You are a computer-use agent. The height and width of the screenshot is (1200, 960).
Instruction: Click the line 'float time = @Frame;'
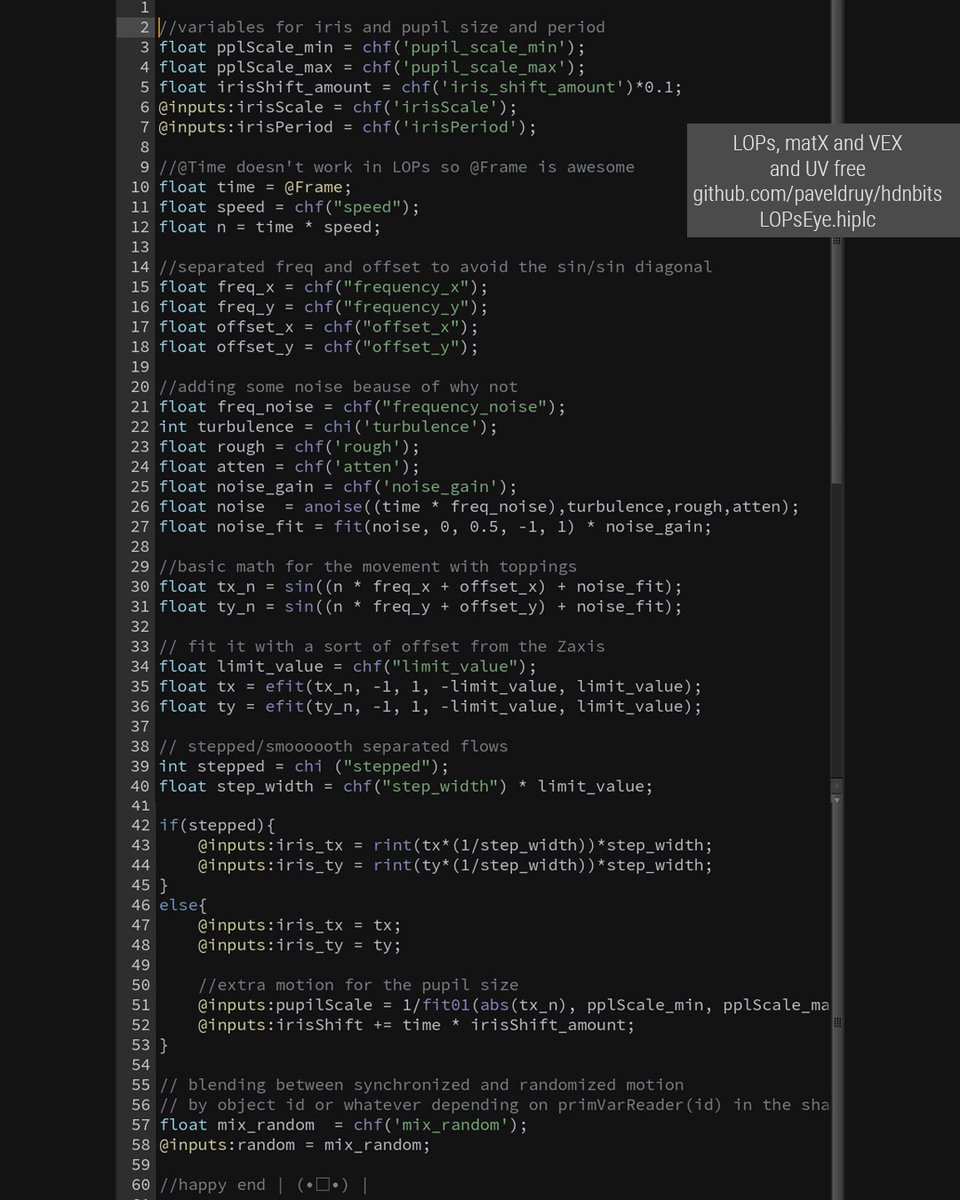(x=255, y=187)
